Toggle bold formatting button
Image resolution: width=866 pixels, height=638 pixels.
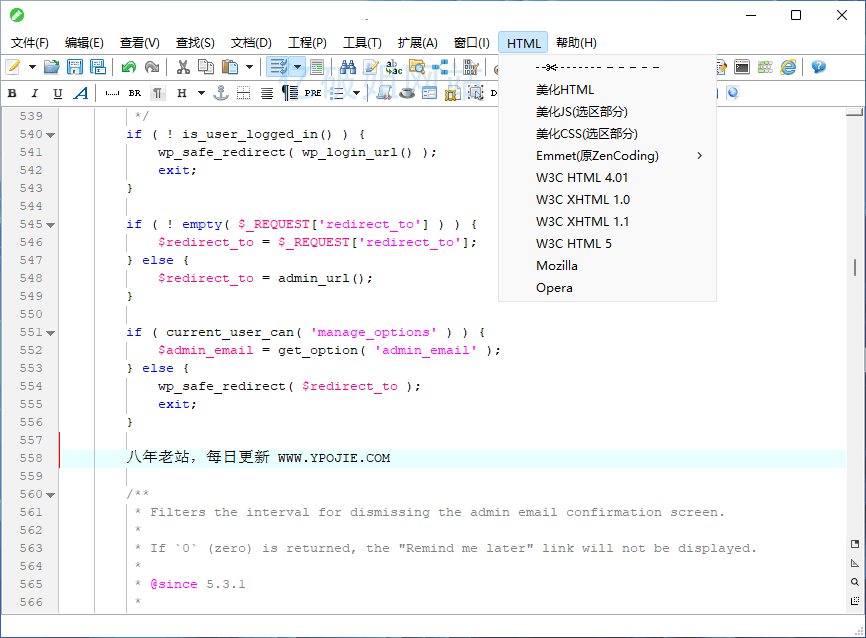pos(12,93)
